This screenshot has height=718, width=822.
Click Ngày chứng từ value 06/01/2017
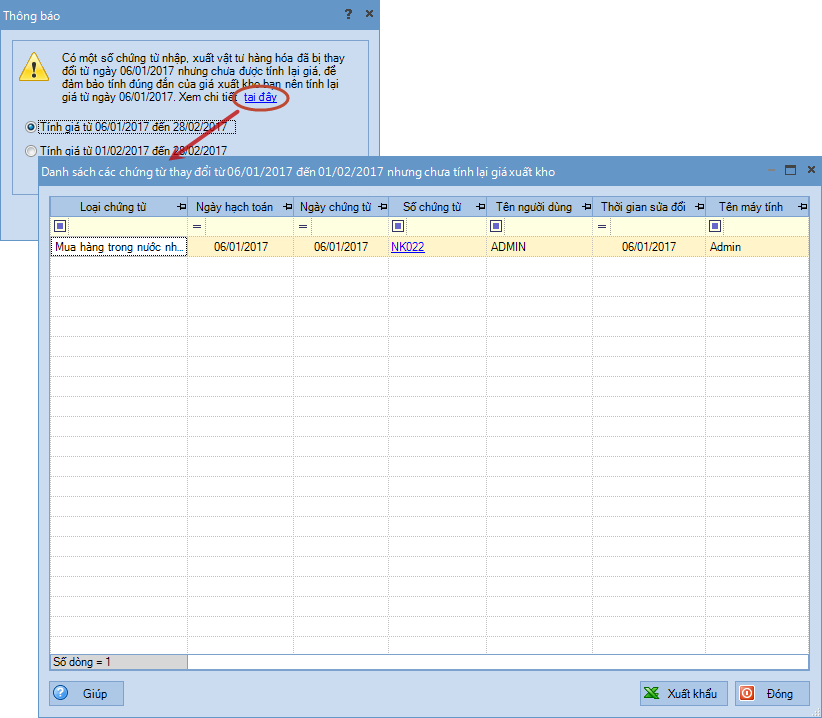(341, 247)
